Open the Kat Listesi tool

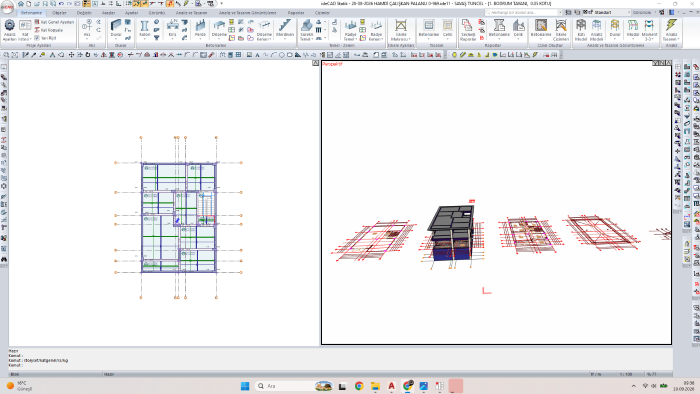pyautogui.click(x=25, y=30)
